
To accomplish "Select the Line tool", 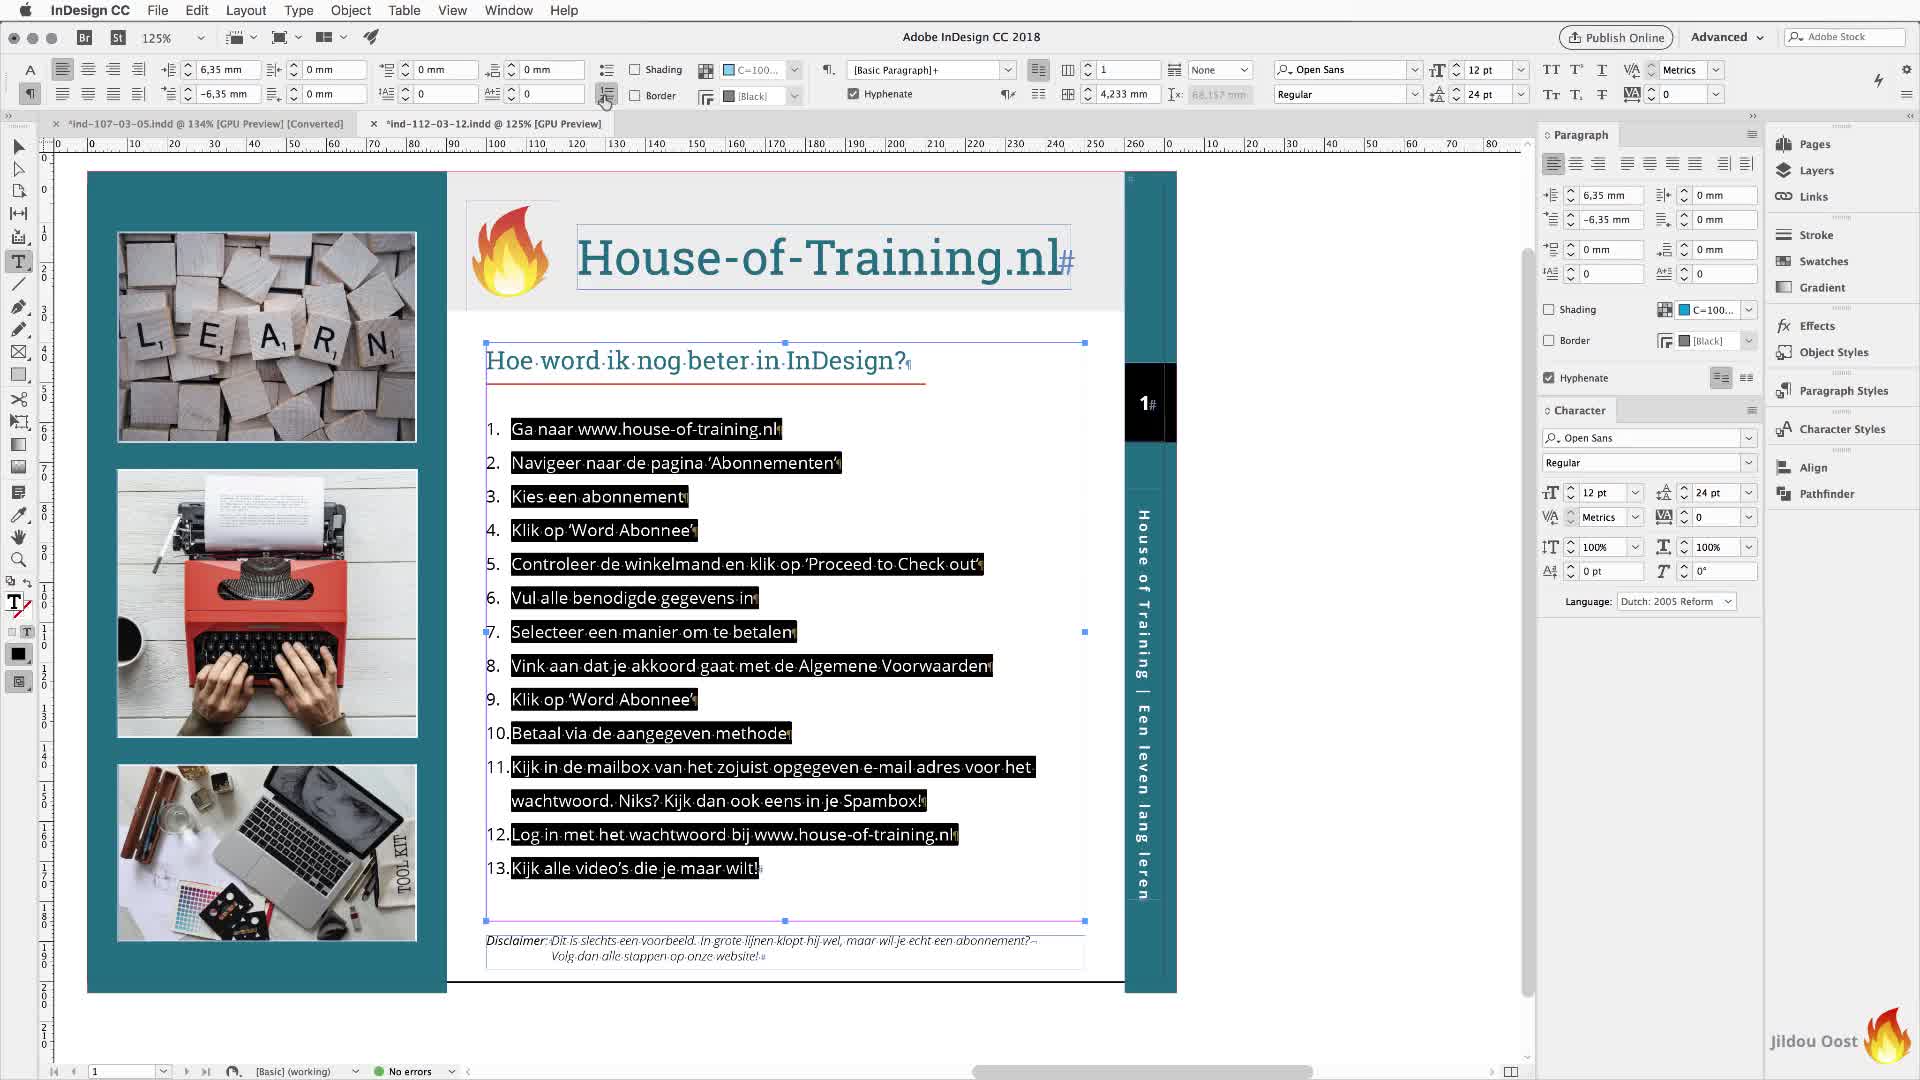I will 18,284.
